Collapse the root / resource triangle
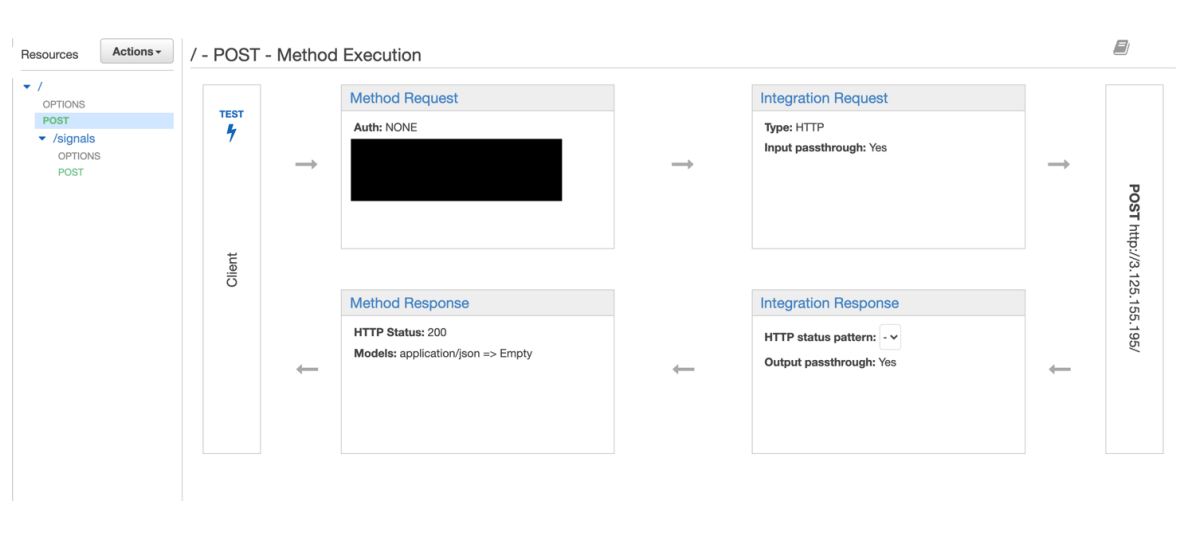 27,87
